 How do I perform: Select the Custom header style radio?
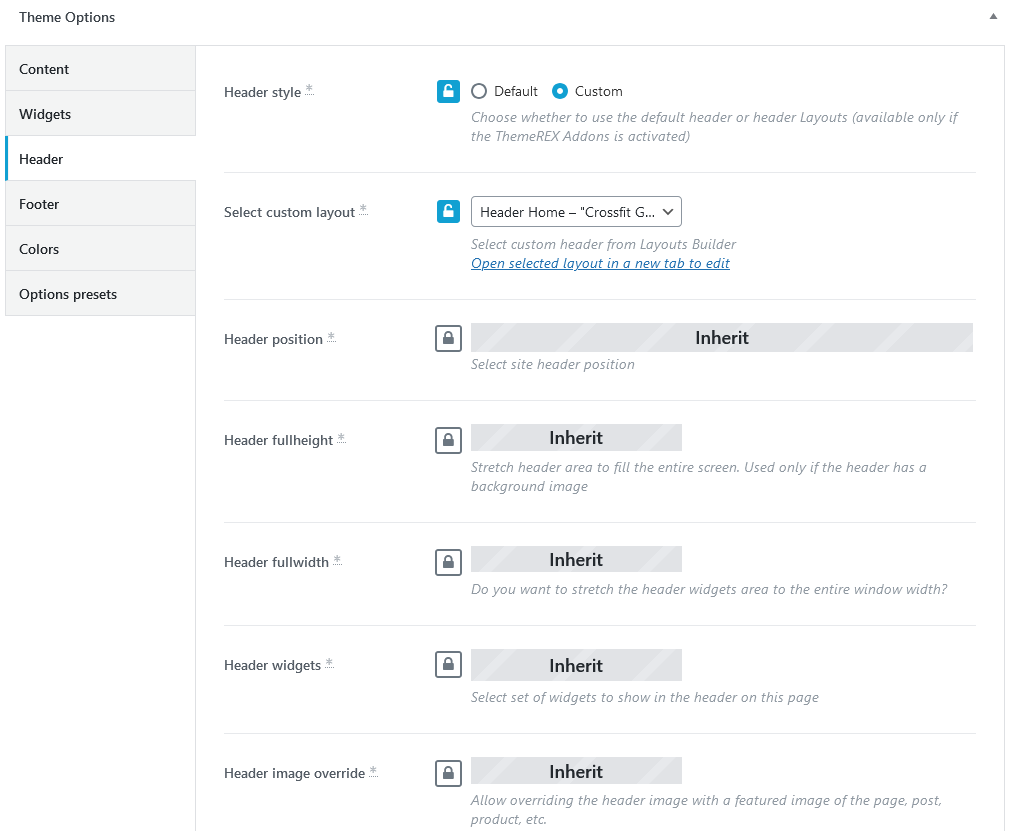coord(560,92)
